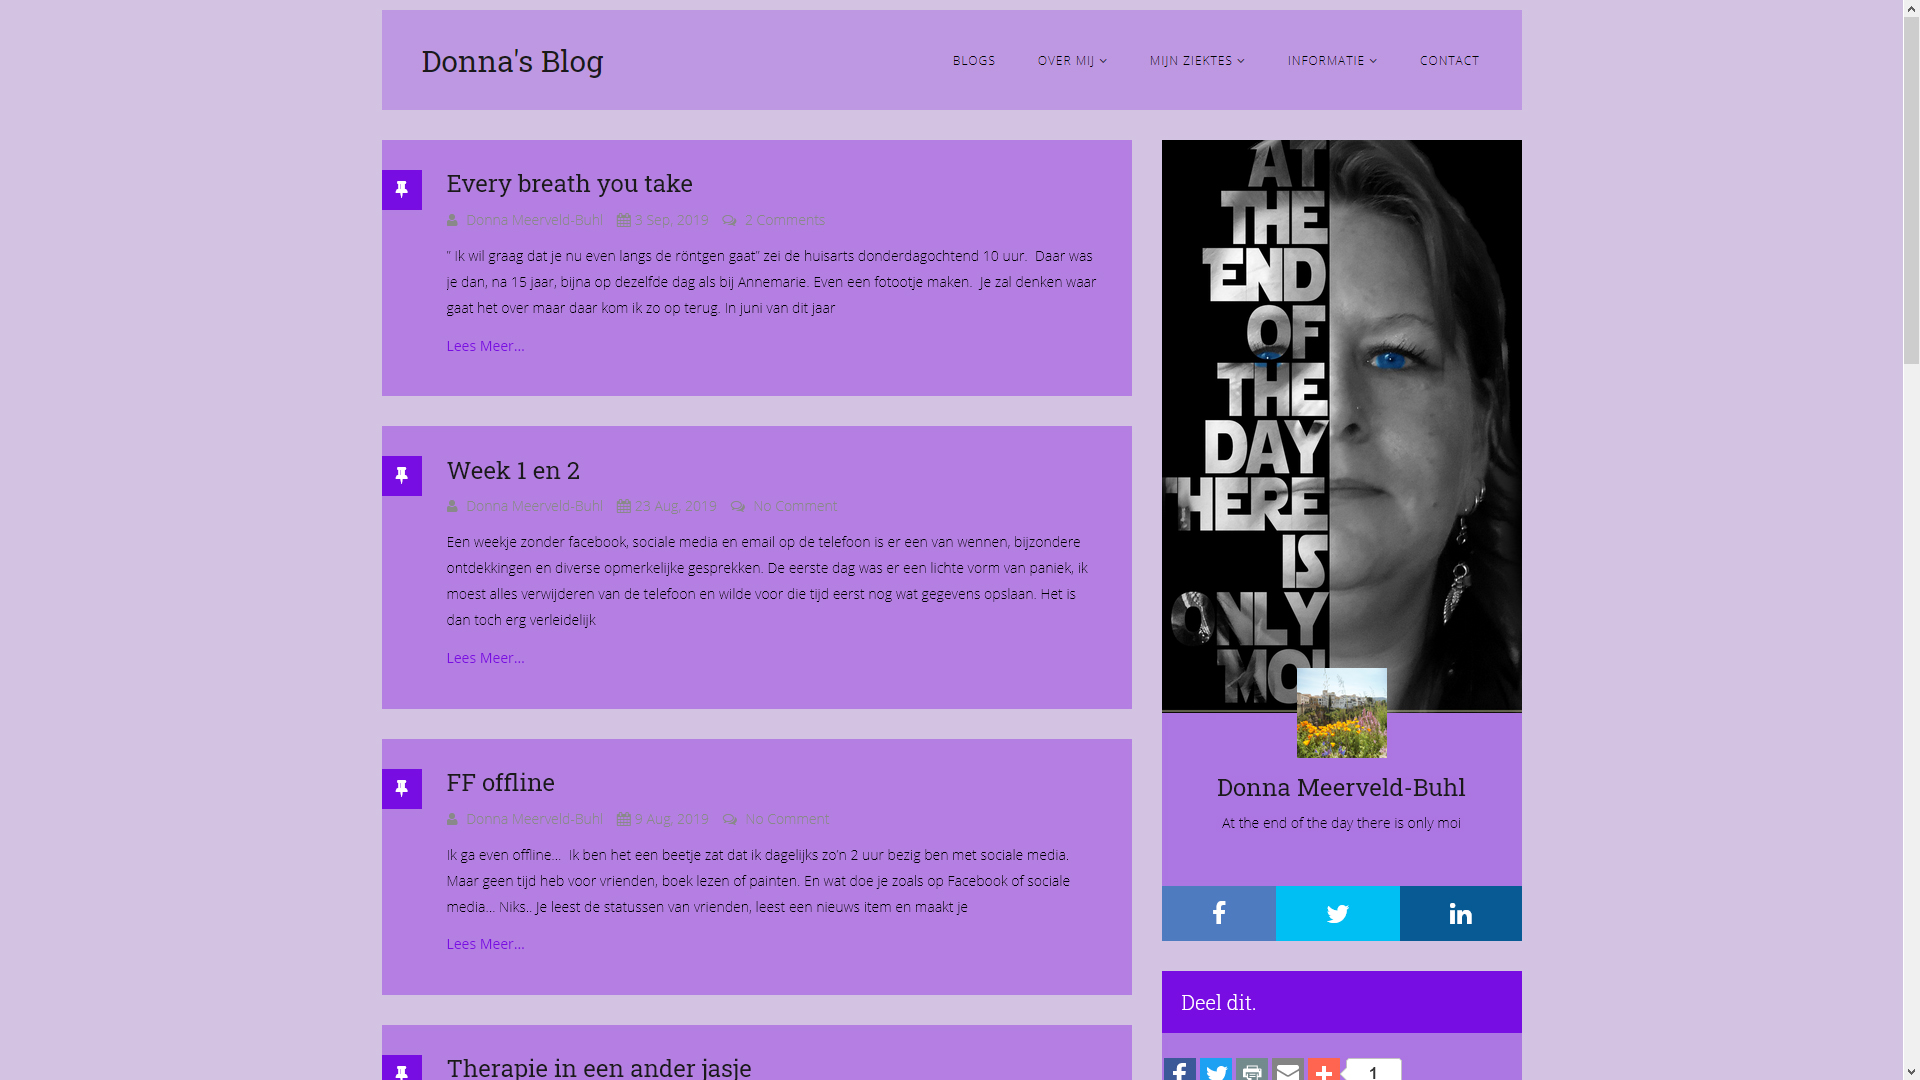
Task: Click the pin icon beside FF offline
Action: point(402,789)
